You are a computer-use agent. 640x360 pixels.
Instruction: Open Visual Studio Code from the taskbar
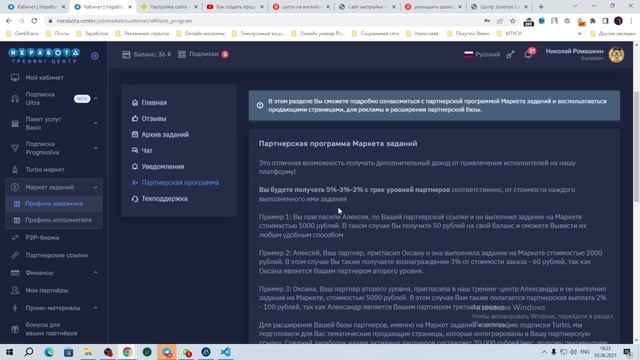pyautogui.click(x=225, y=352)
